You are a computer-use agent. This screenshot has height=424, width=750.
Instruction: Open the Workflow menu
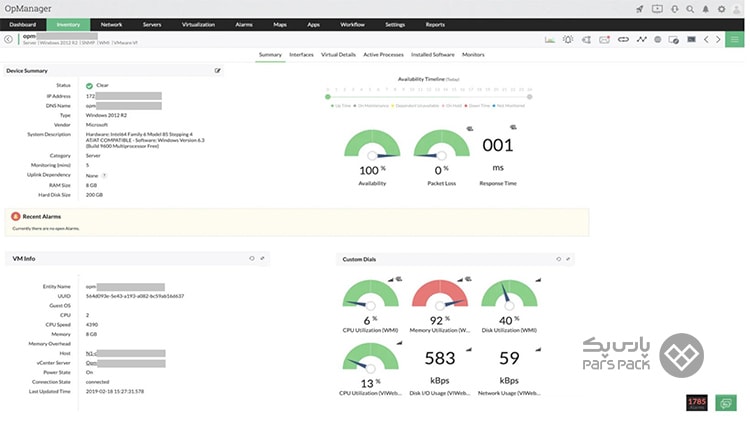[x=352, y=24]
